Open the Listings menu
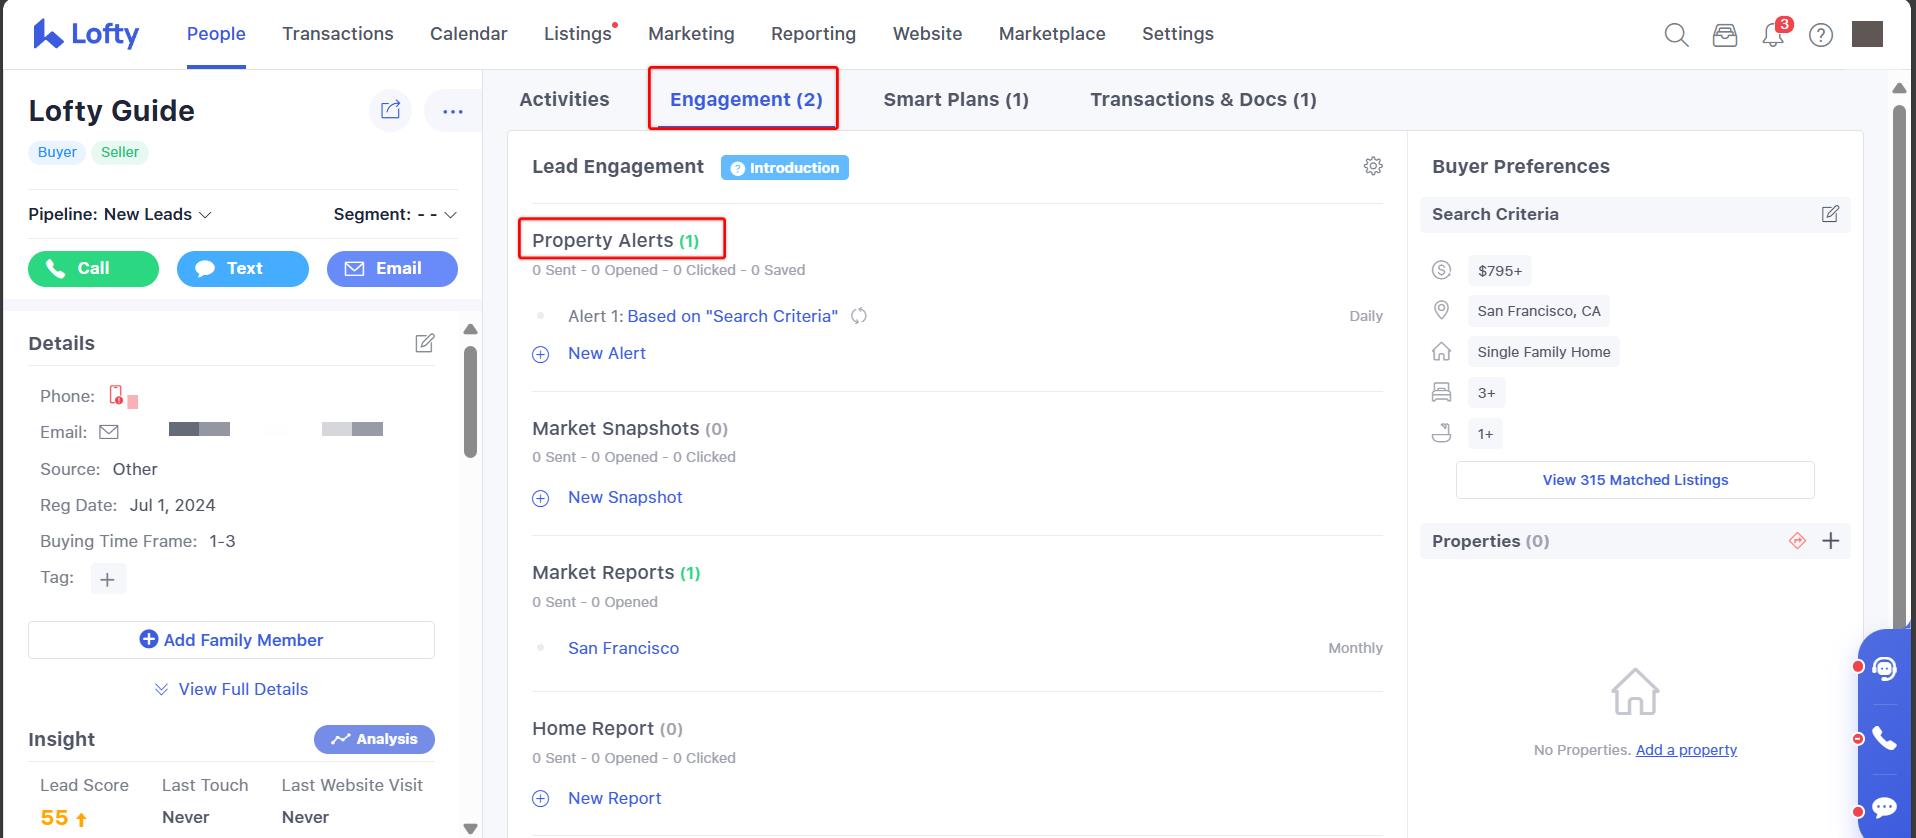Image resolution: width=1916 pixels, height=838 pixels. point(578,34)
